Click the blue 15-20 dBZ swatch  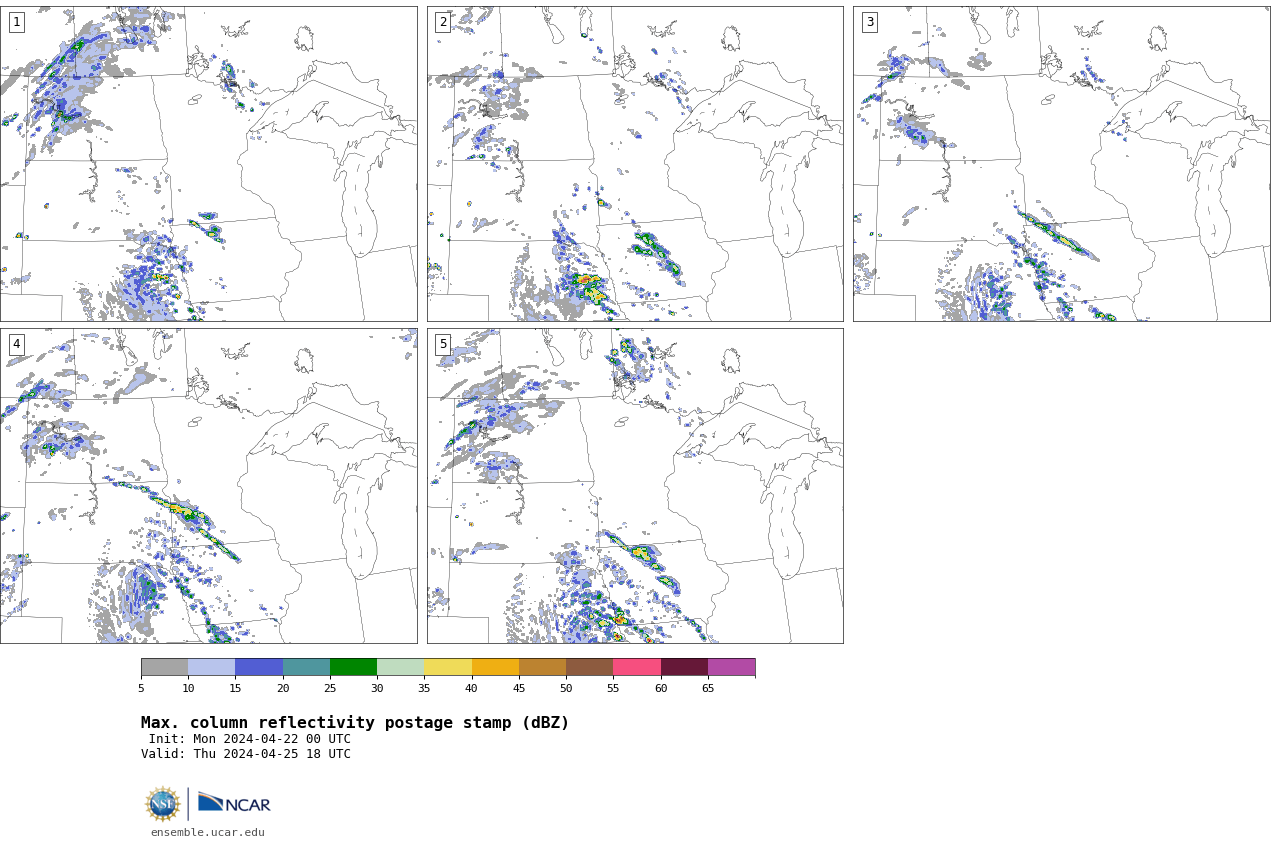(259, 667)
